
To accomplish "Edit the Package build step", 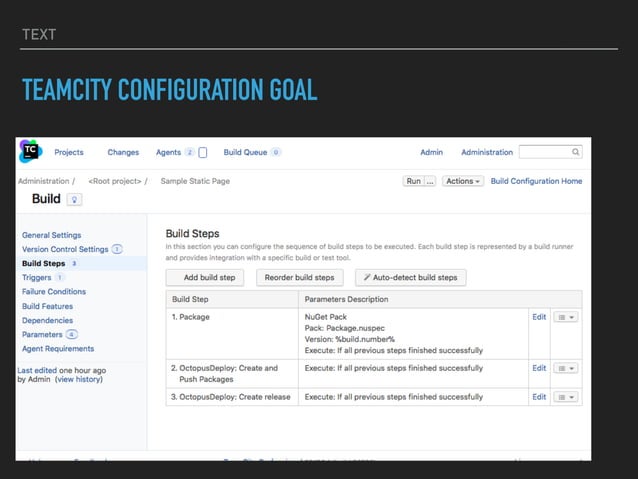I will (x=539, y=317).
